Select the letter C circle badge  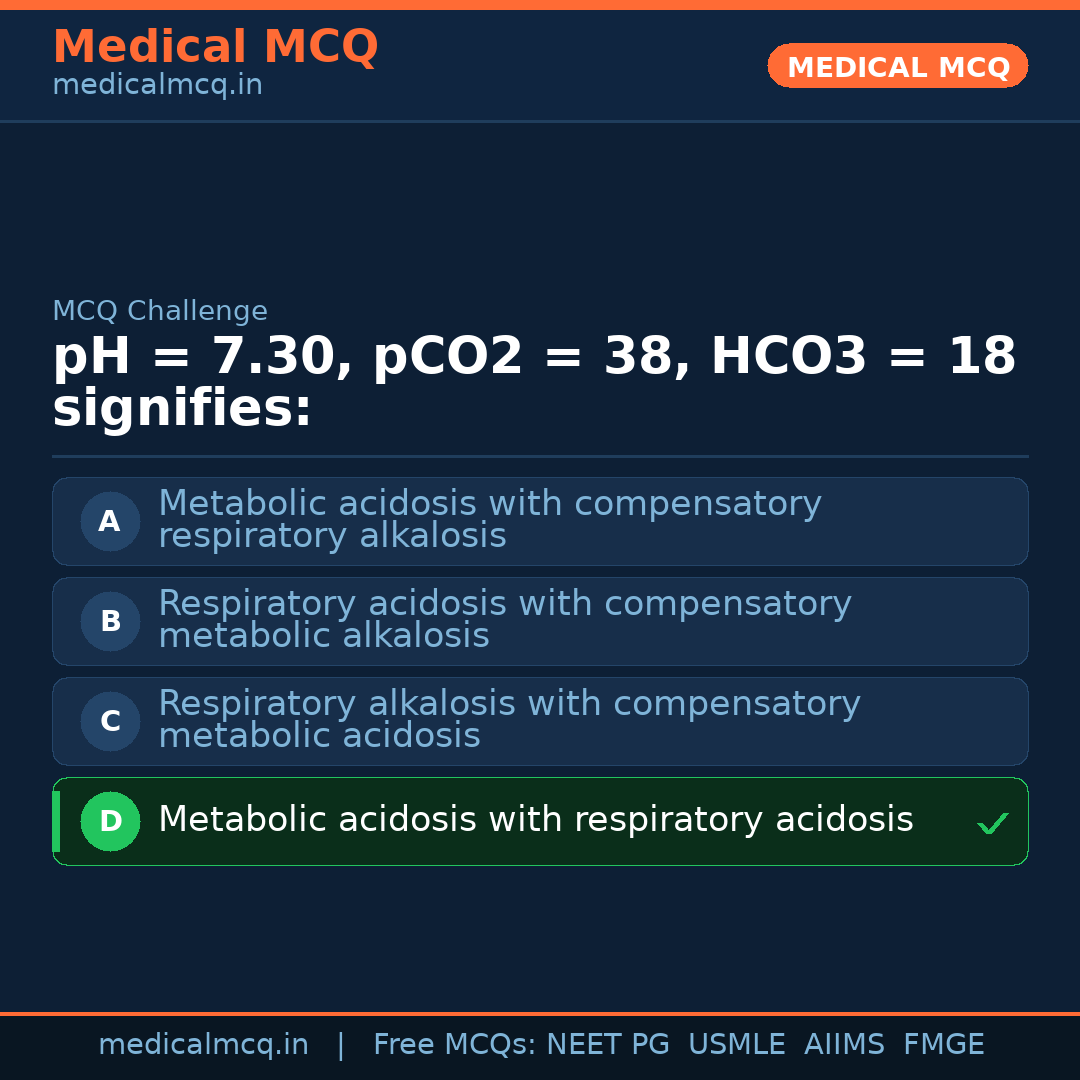pos(110,721)
